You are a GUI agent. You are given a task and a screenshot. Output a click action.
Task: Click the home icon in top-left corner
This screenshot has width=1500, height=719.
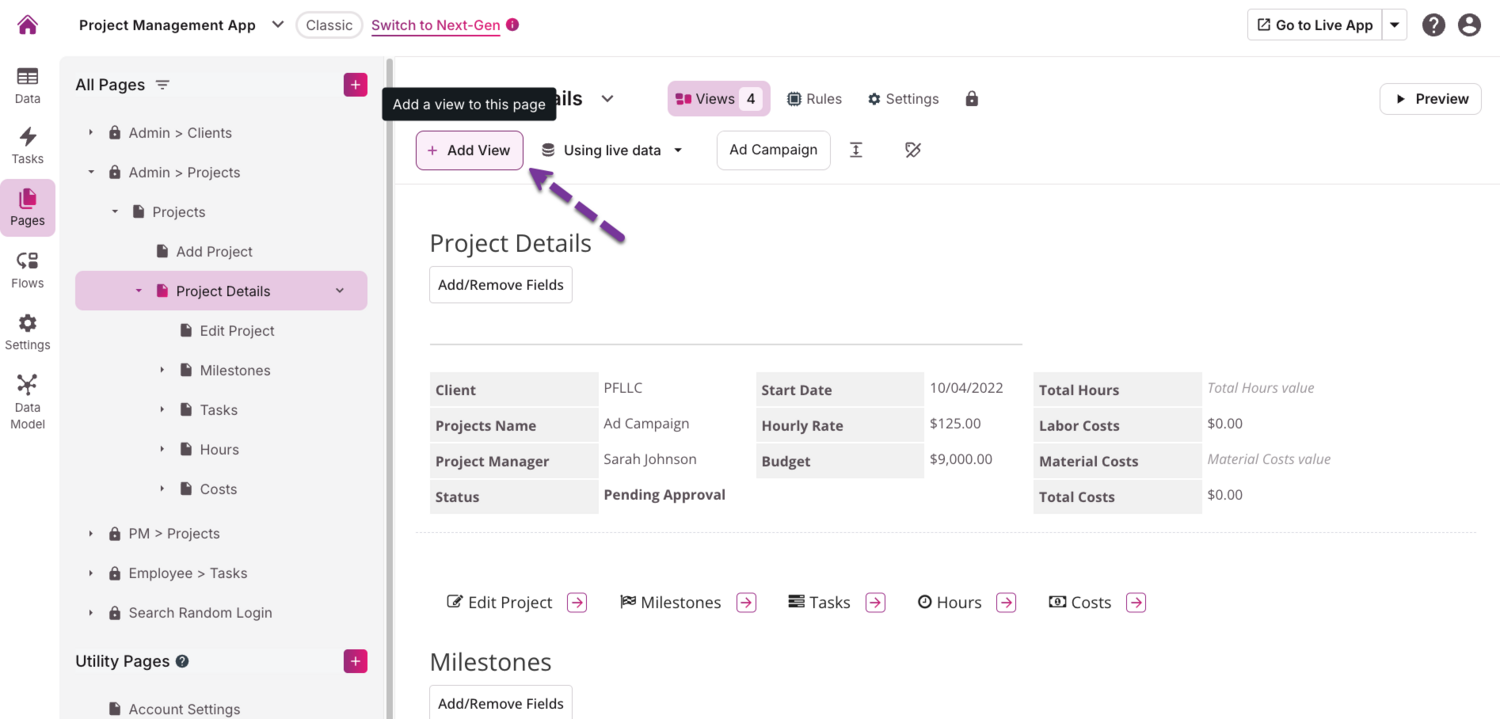pos(27,25)
